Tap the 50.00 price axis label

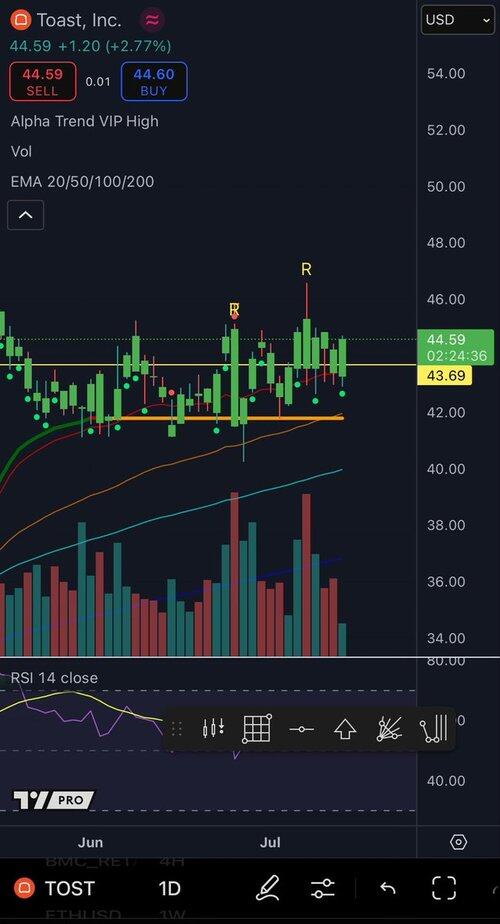tap(446, 186)
